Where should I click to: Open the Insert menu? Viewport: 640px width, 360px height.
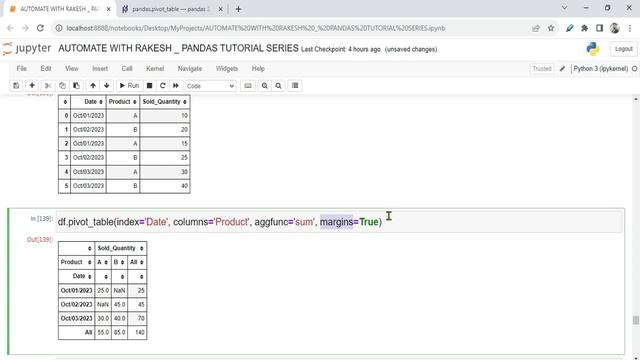[x=100, y=69]
